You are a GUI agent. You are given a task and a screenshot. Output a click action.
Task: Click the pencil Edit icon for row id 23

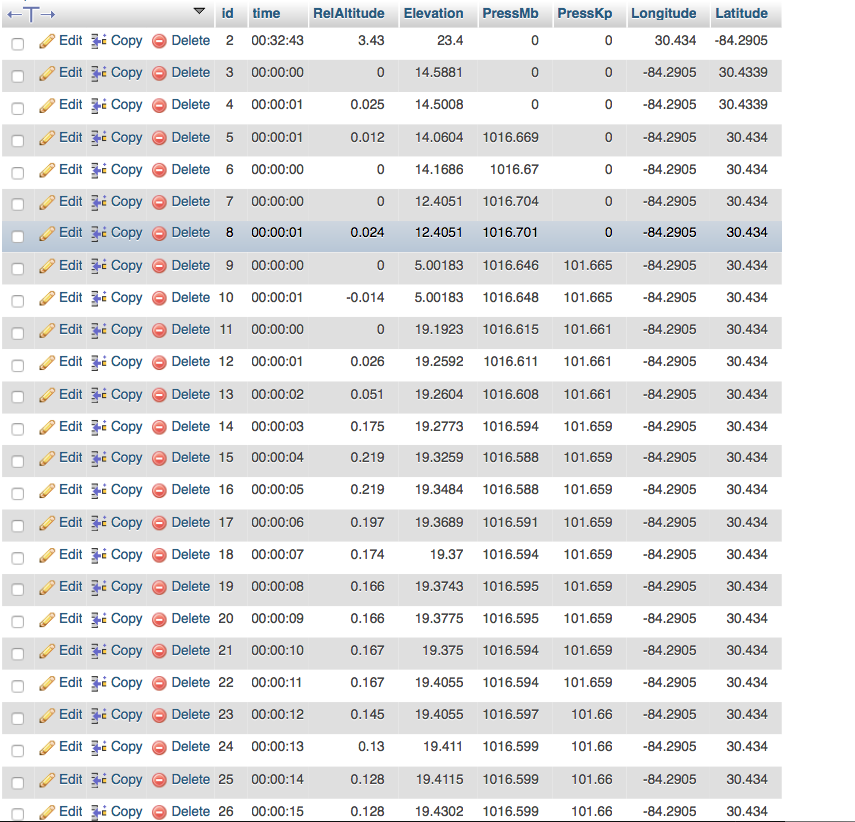pyautogui.click(x=47, y=715)
